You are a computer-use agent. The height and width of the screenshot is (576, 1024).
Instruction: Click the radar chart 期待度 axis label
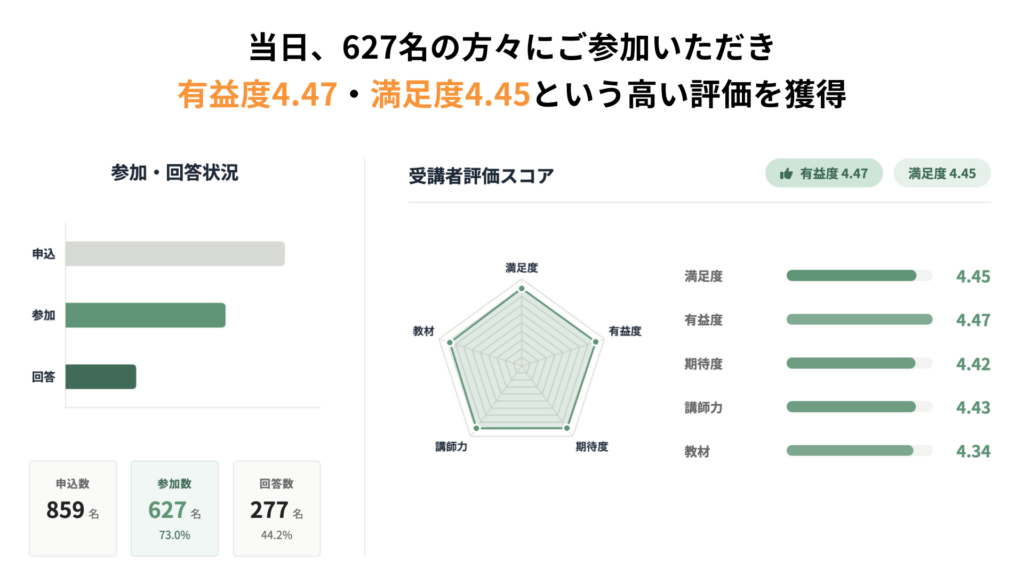[591, 446]
